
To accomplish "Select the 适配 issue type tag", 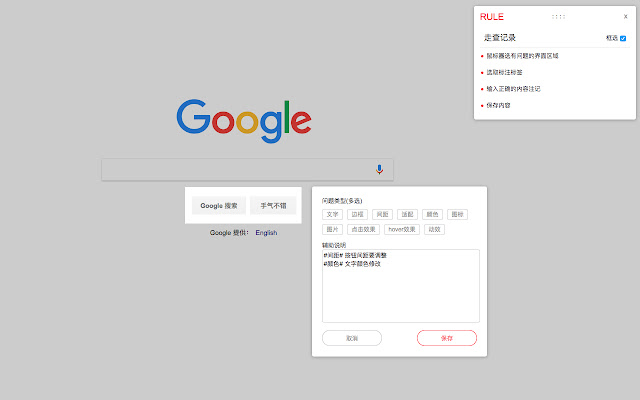I will tap(407, 214).
